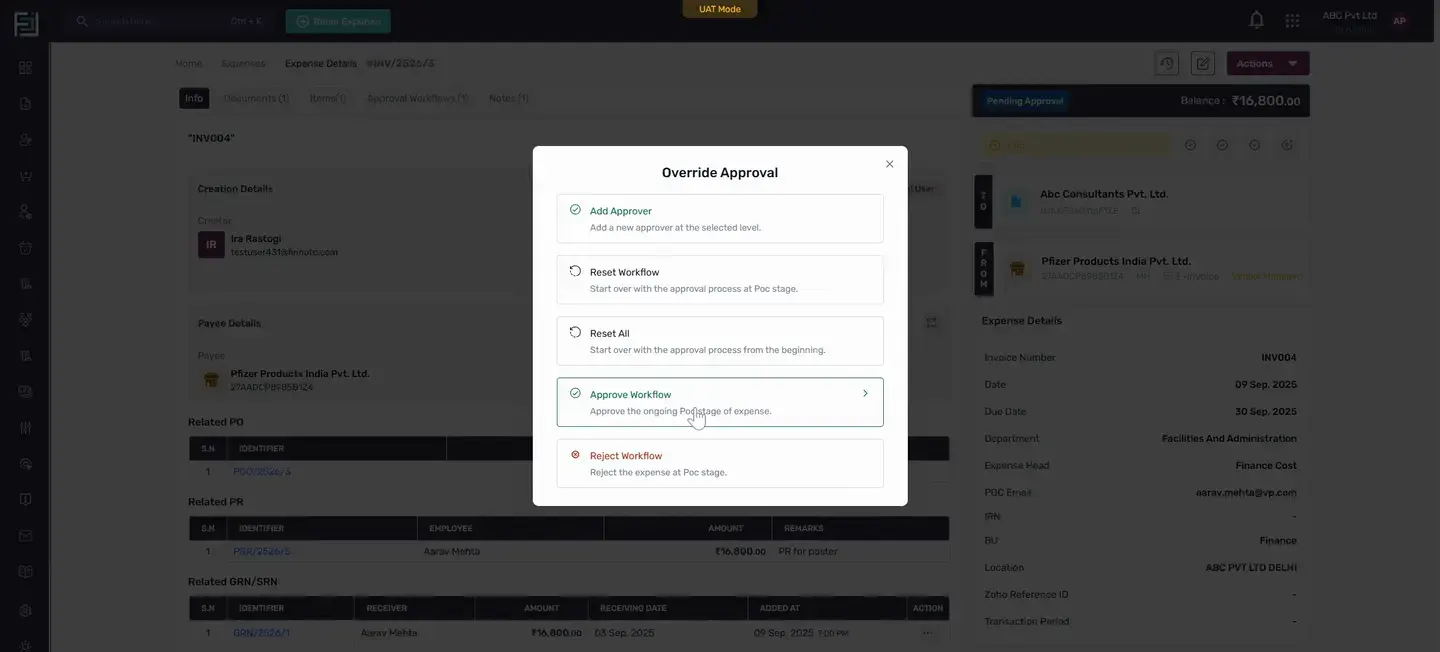Go to Expenses breadcrumb
The image size is (1440, 652).
click(x=243, y=63)
